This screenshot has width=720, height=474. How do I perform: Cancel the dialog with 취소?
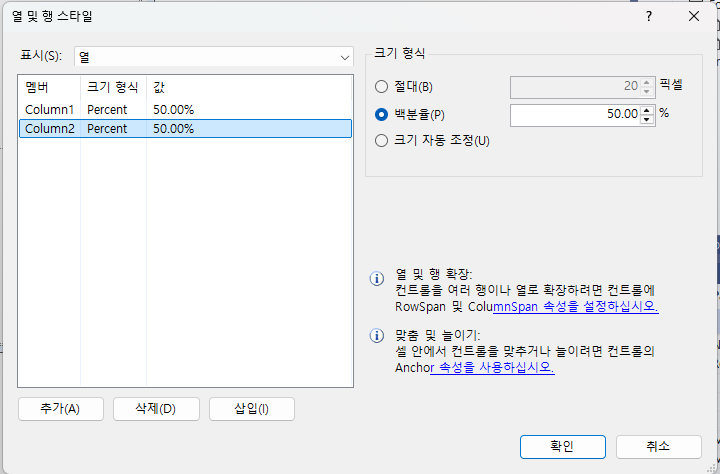(658, 446)
